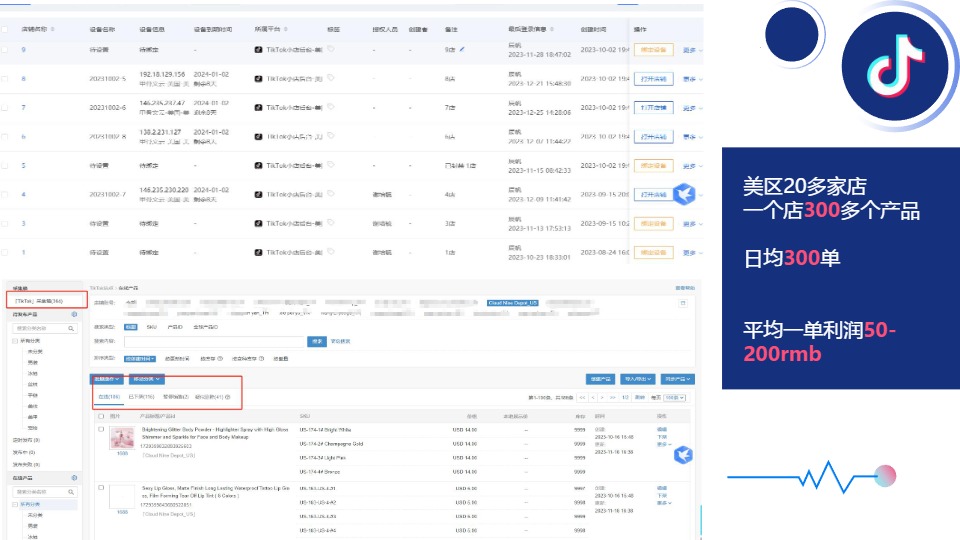Click the blue outlined button in store 7 row
The width and height of the screenshot is (960, 540).
[x=653, y=108]
